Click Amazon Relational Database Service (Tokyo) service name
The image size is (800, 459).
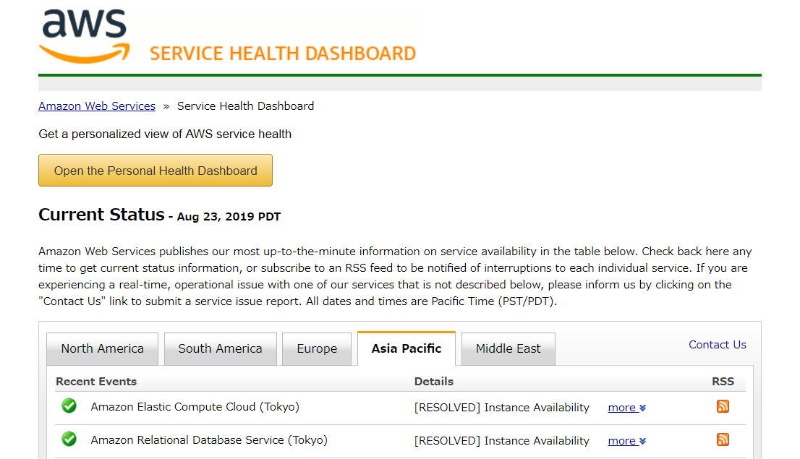point(209,440)
